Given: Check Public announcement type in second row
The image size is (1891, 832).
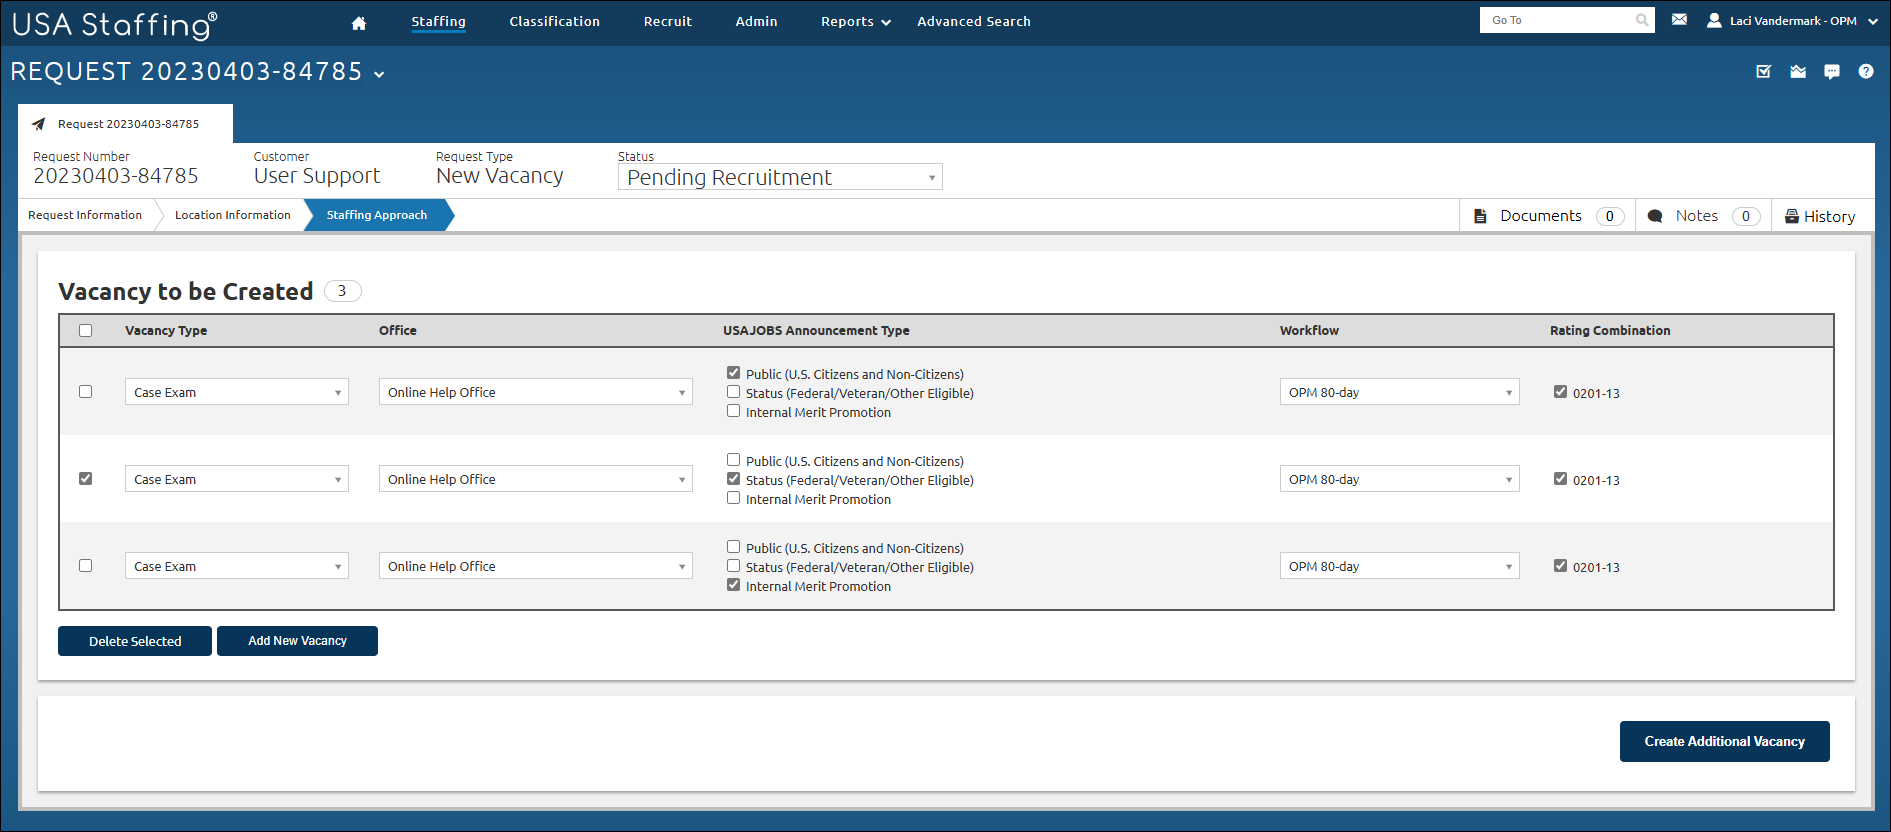Looking at the screenshot, I should tap(734, 460).
